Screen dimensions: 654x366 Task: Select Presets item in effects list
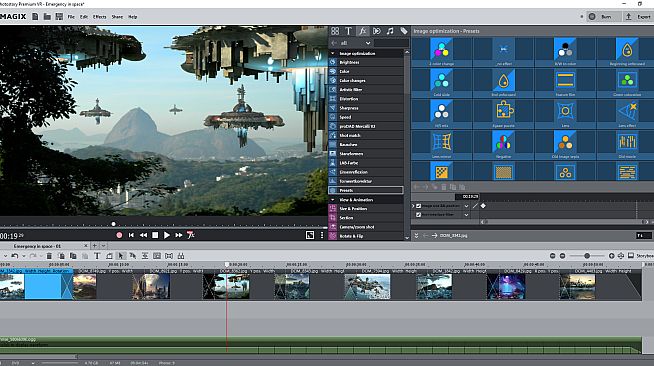(366, 190)
